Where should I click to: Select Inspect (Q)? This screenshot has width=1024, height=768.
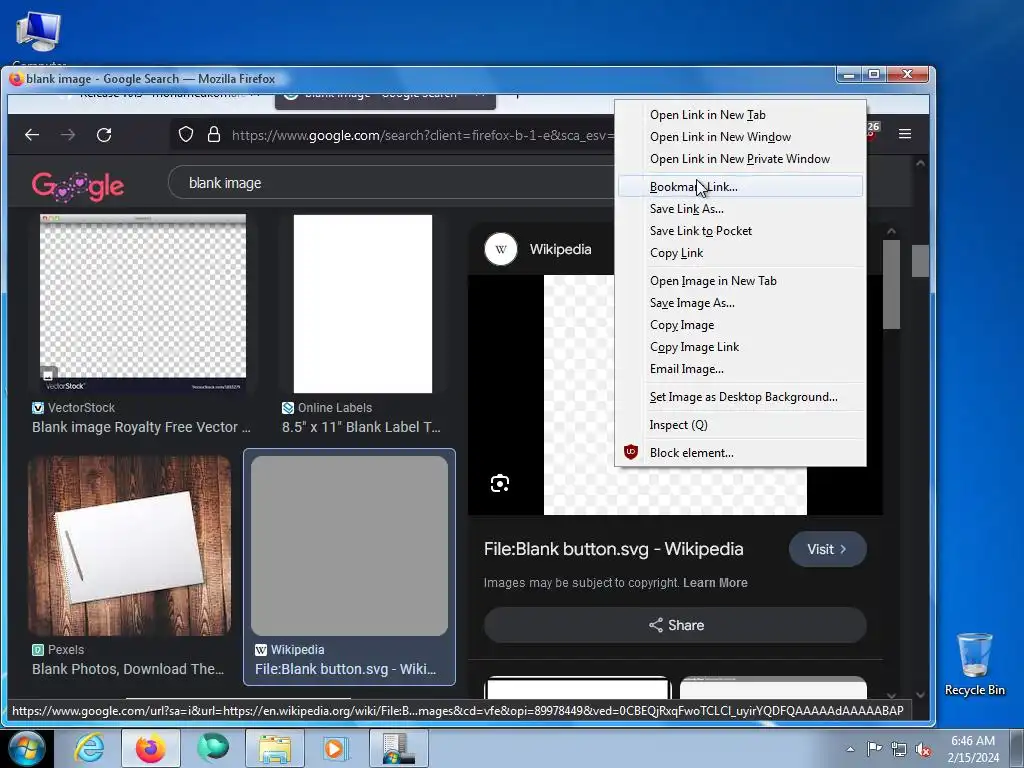(741, 424)
